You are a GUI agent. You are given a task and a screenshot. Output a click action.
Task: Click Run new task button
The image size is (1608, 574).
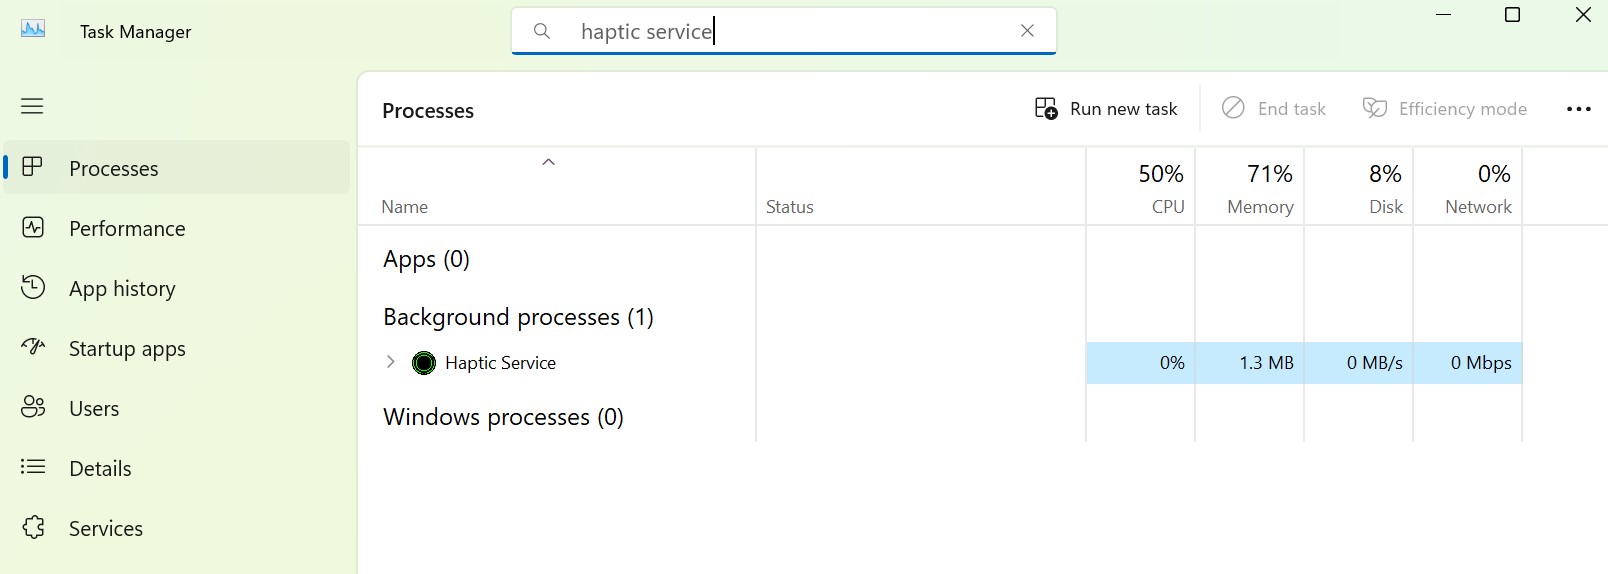coord(1106,109)
